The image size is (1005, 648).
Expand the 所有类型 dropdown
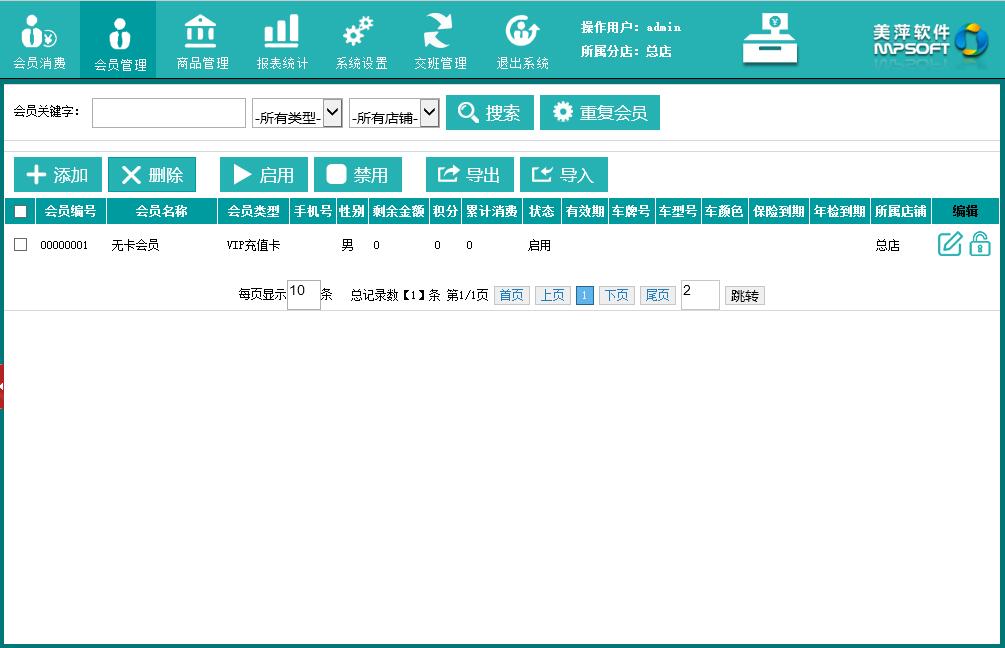coord(297,113)
